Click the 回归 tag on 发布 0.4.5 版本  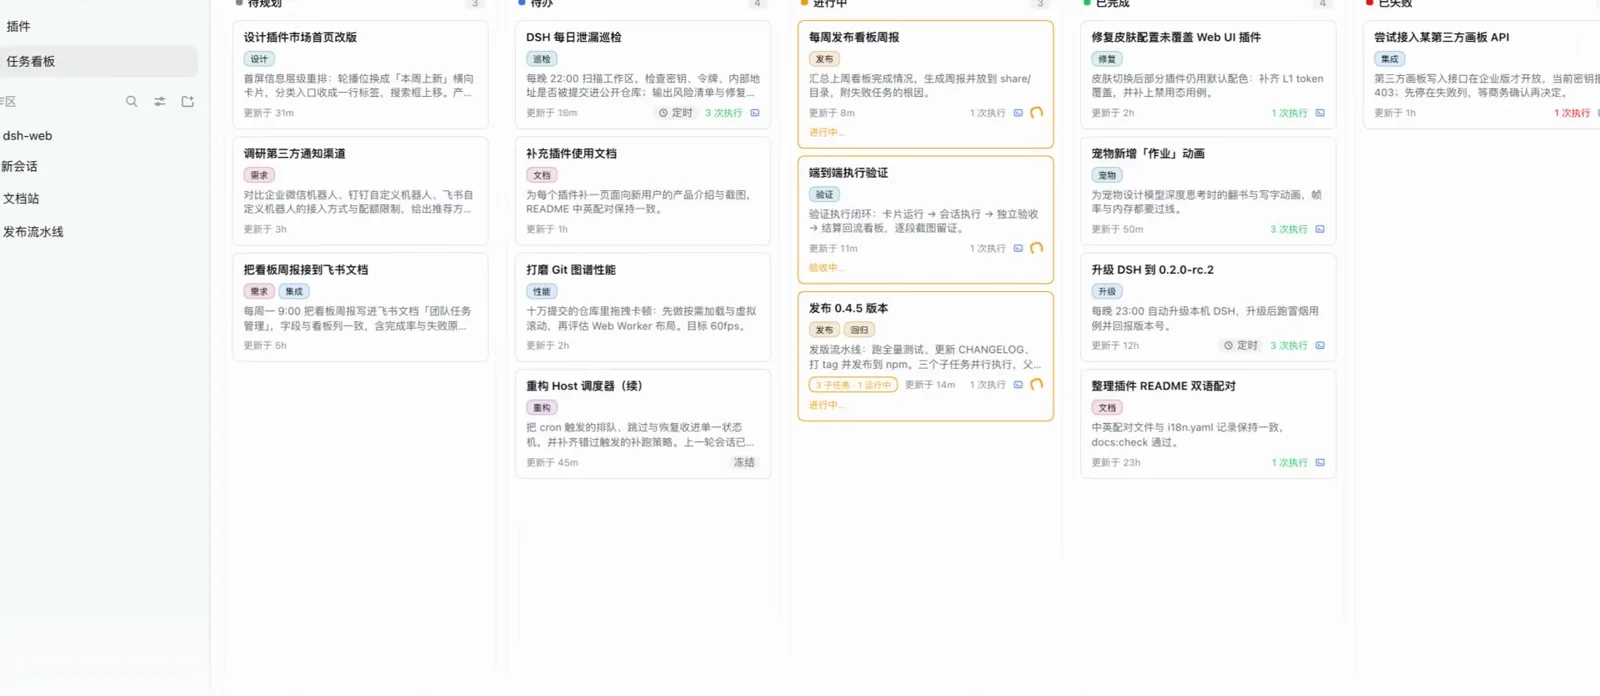click(859, 329)
